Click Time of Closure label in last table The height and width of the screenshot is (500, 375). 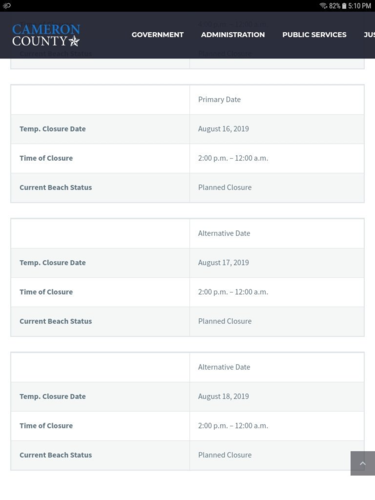[x=46, y=426]
